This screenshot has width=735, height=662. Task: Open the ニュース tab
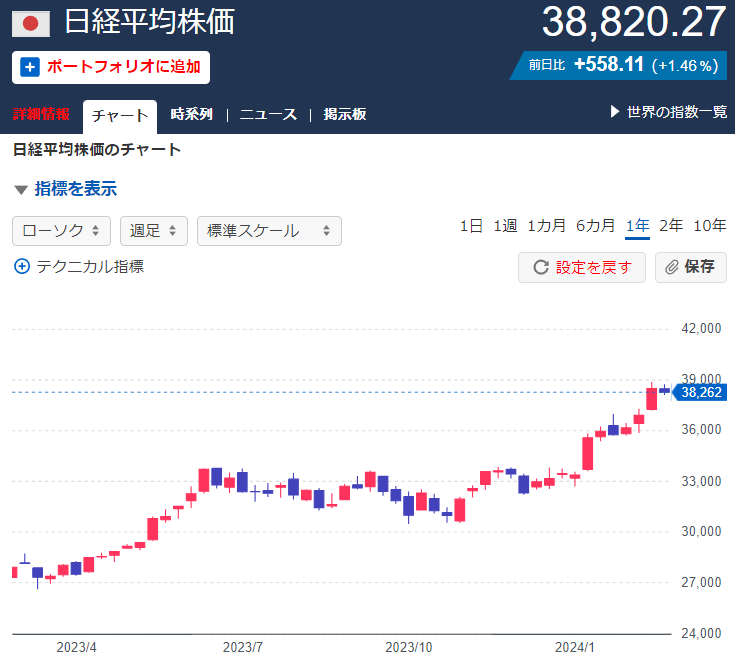268,114
